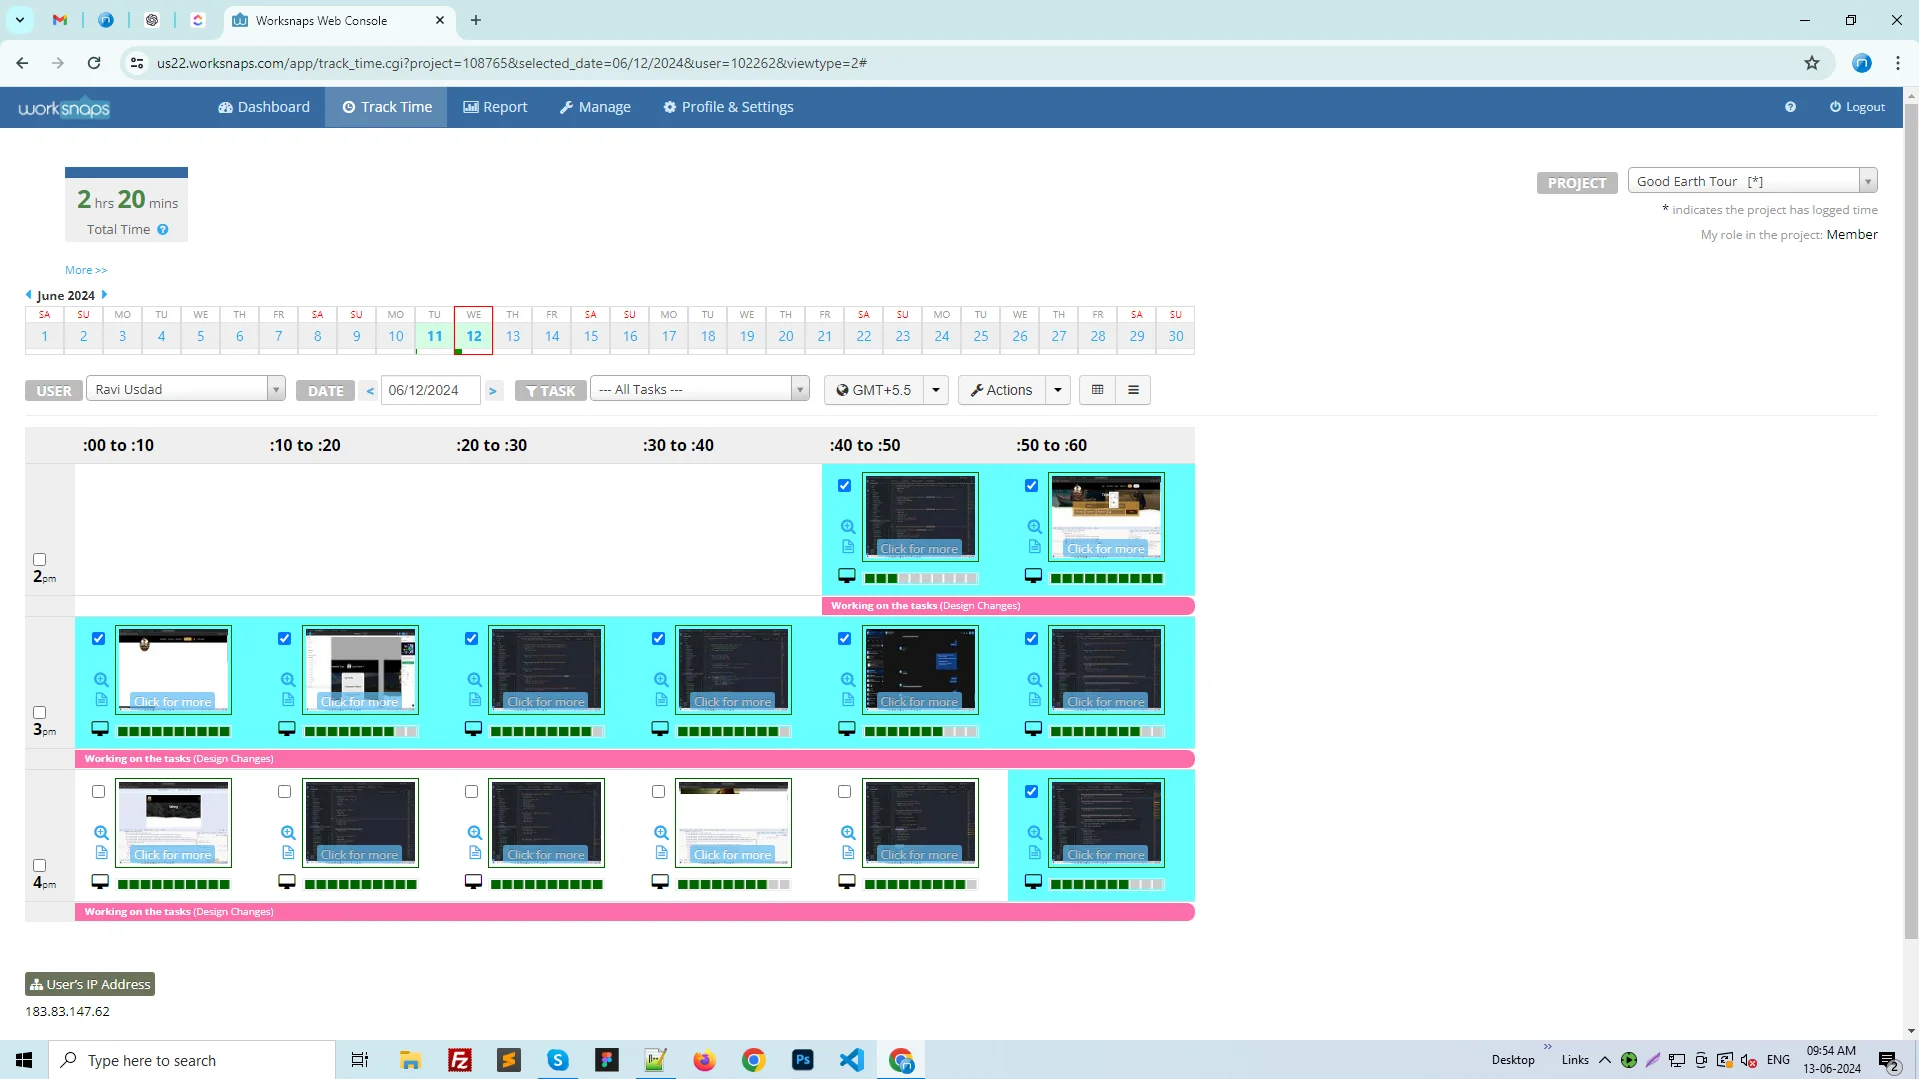Click the list view icon
Screen dimensions: 1919x1079
tap(1133, 390)
